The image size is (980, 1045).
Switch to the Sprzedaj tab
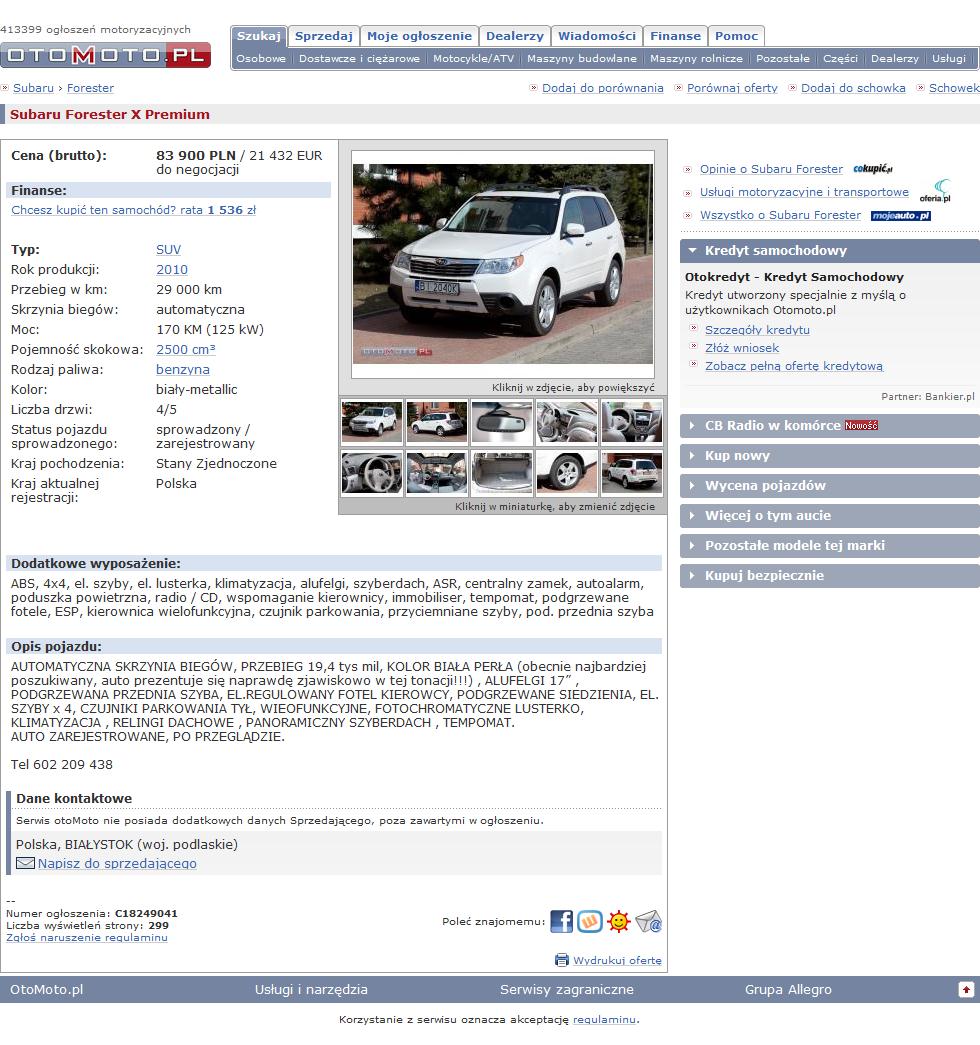[x=324, y=36]
